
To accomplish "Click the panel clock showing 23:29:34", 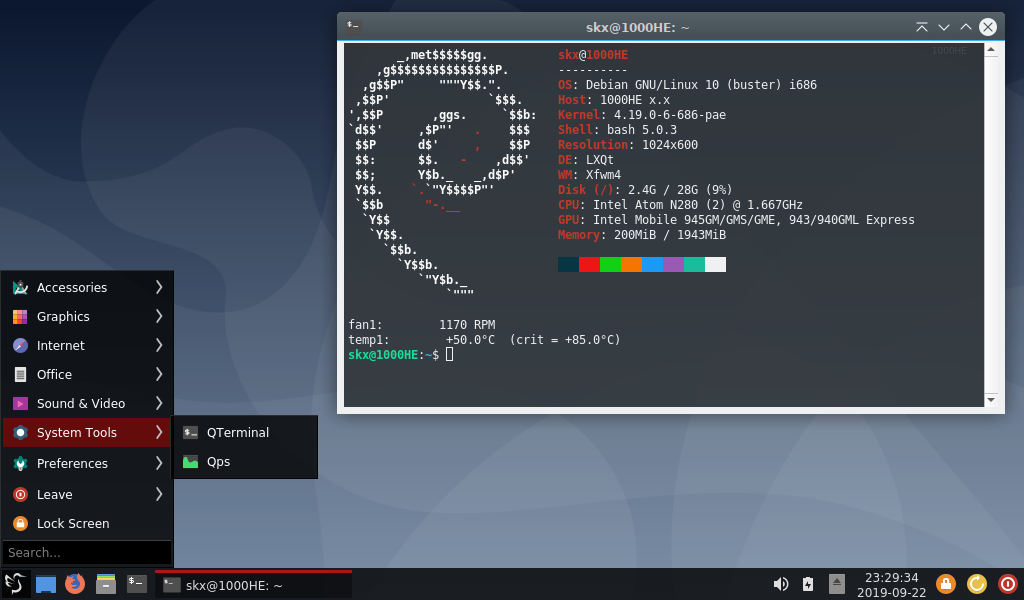I will [891, 585].
